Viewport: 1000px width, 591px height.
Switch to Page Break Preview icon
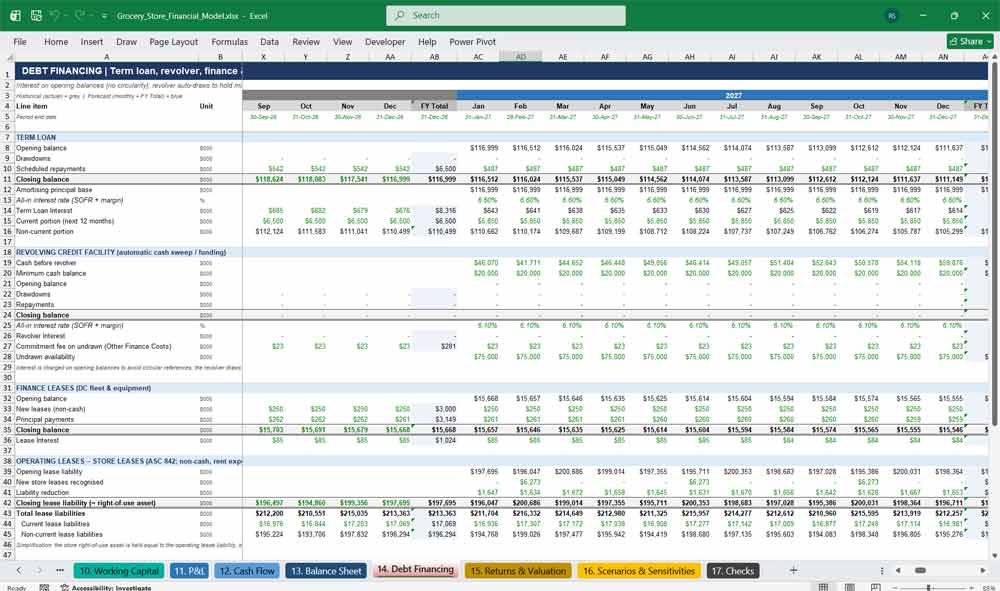876,587
